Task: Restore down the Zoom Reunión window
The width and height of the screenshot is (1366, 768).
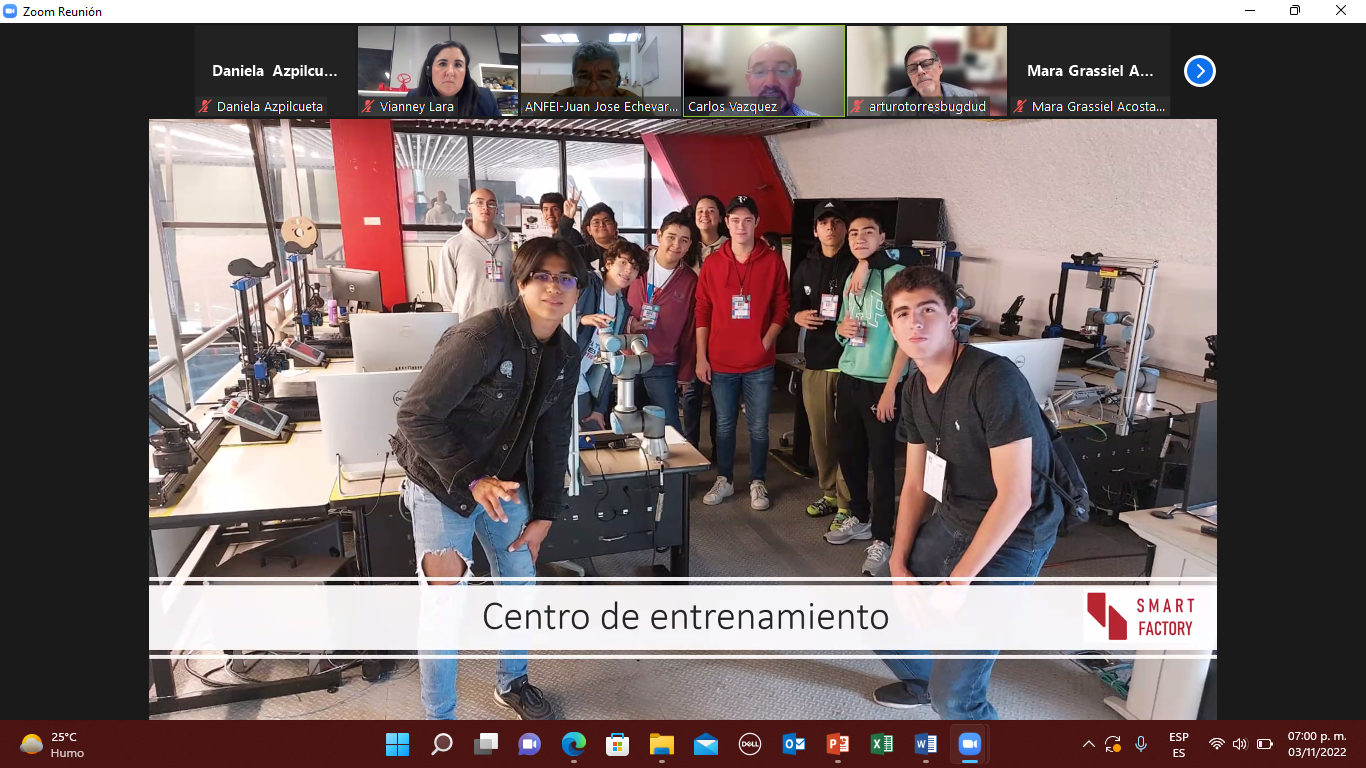Action: (x=1295, y=11)
